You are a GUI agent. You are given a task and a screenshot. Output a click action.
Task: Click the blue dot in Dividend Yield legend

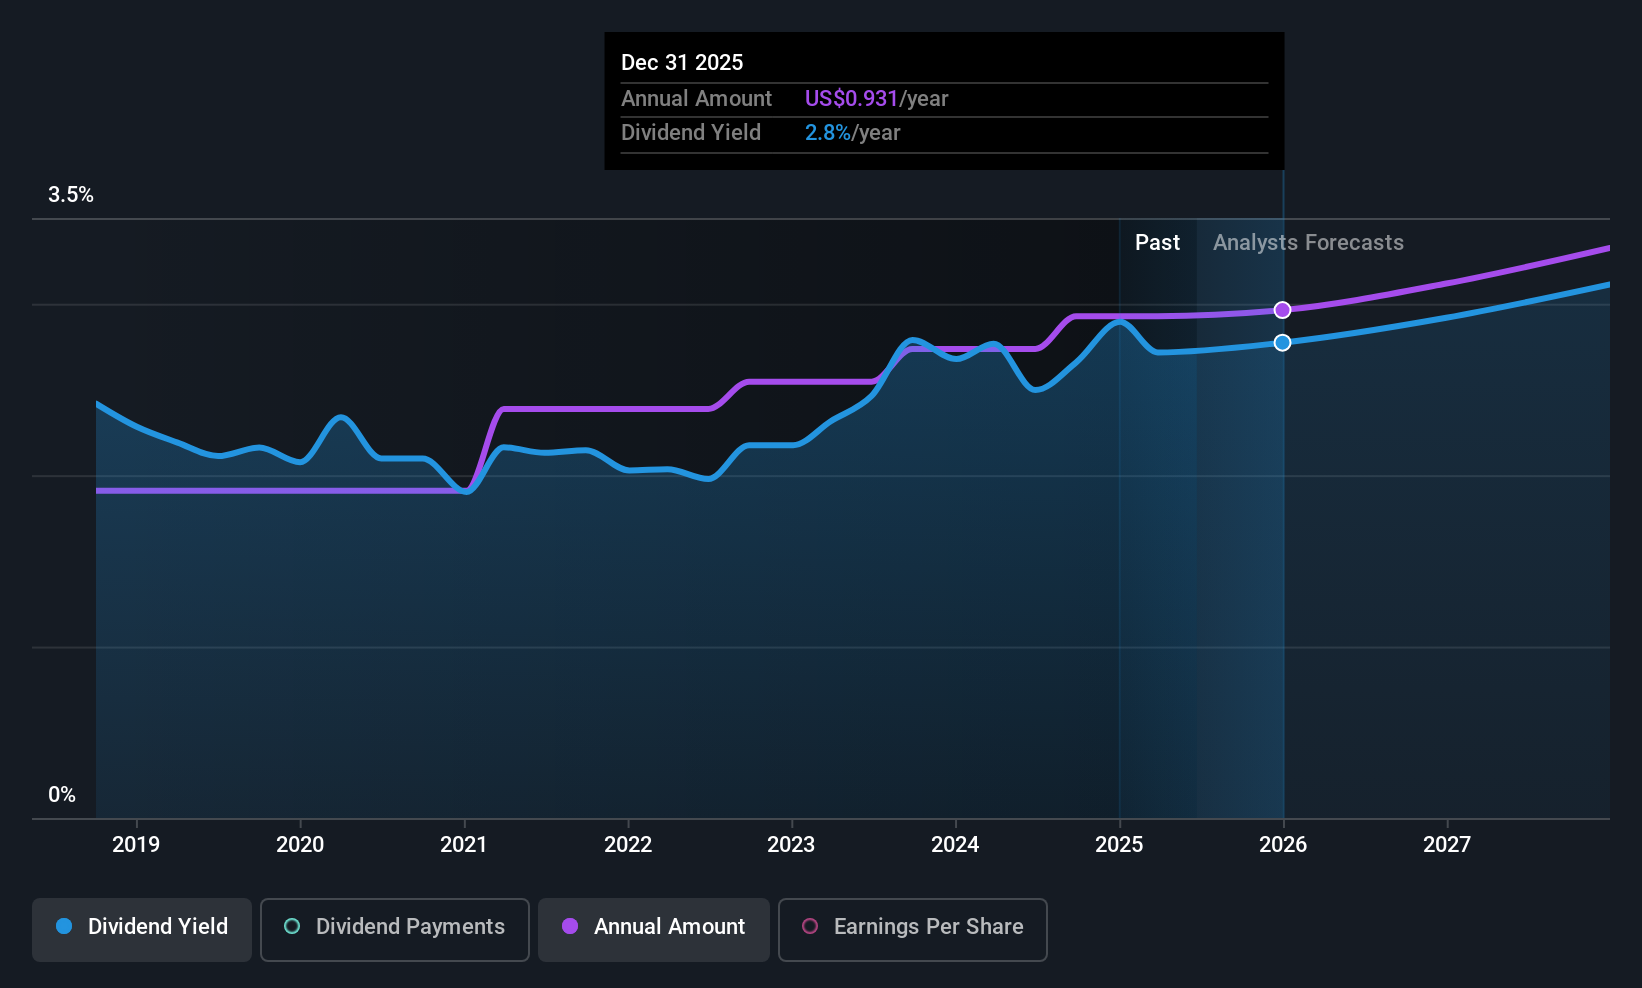click(64, 926)
